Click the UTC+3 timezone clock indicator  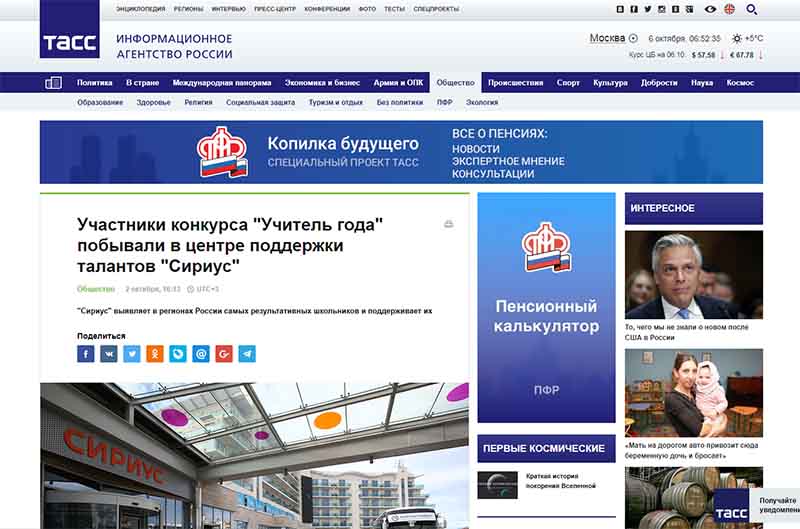[x=203, y=289]
